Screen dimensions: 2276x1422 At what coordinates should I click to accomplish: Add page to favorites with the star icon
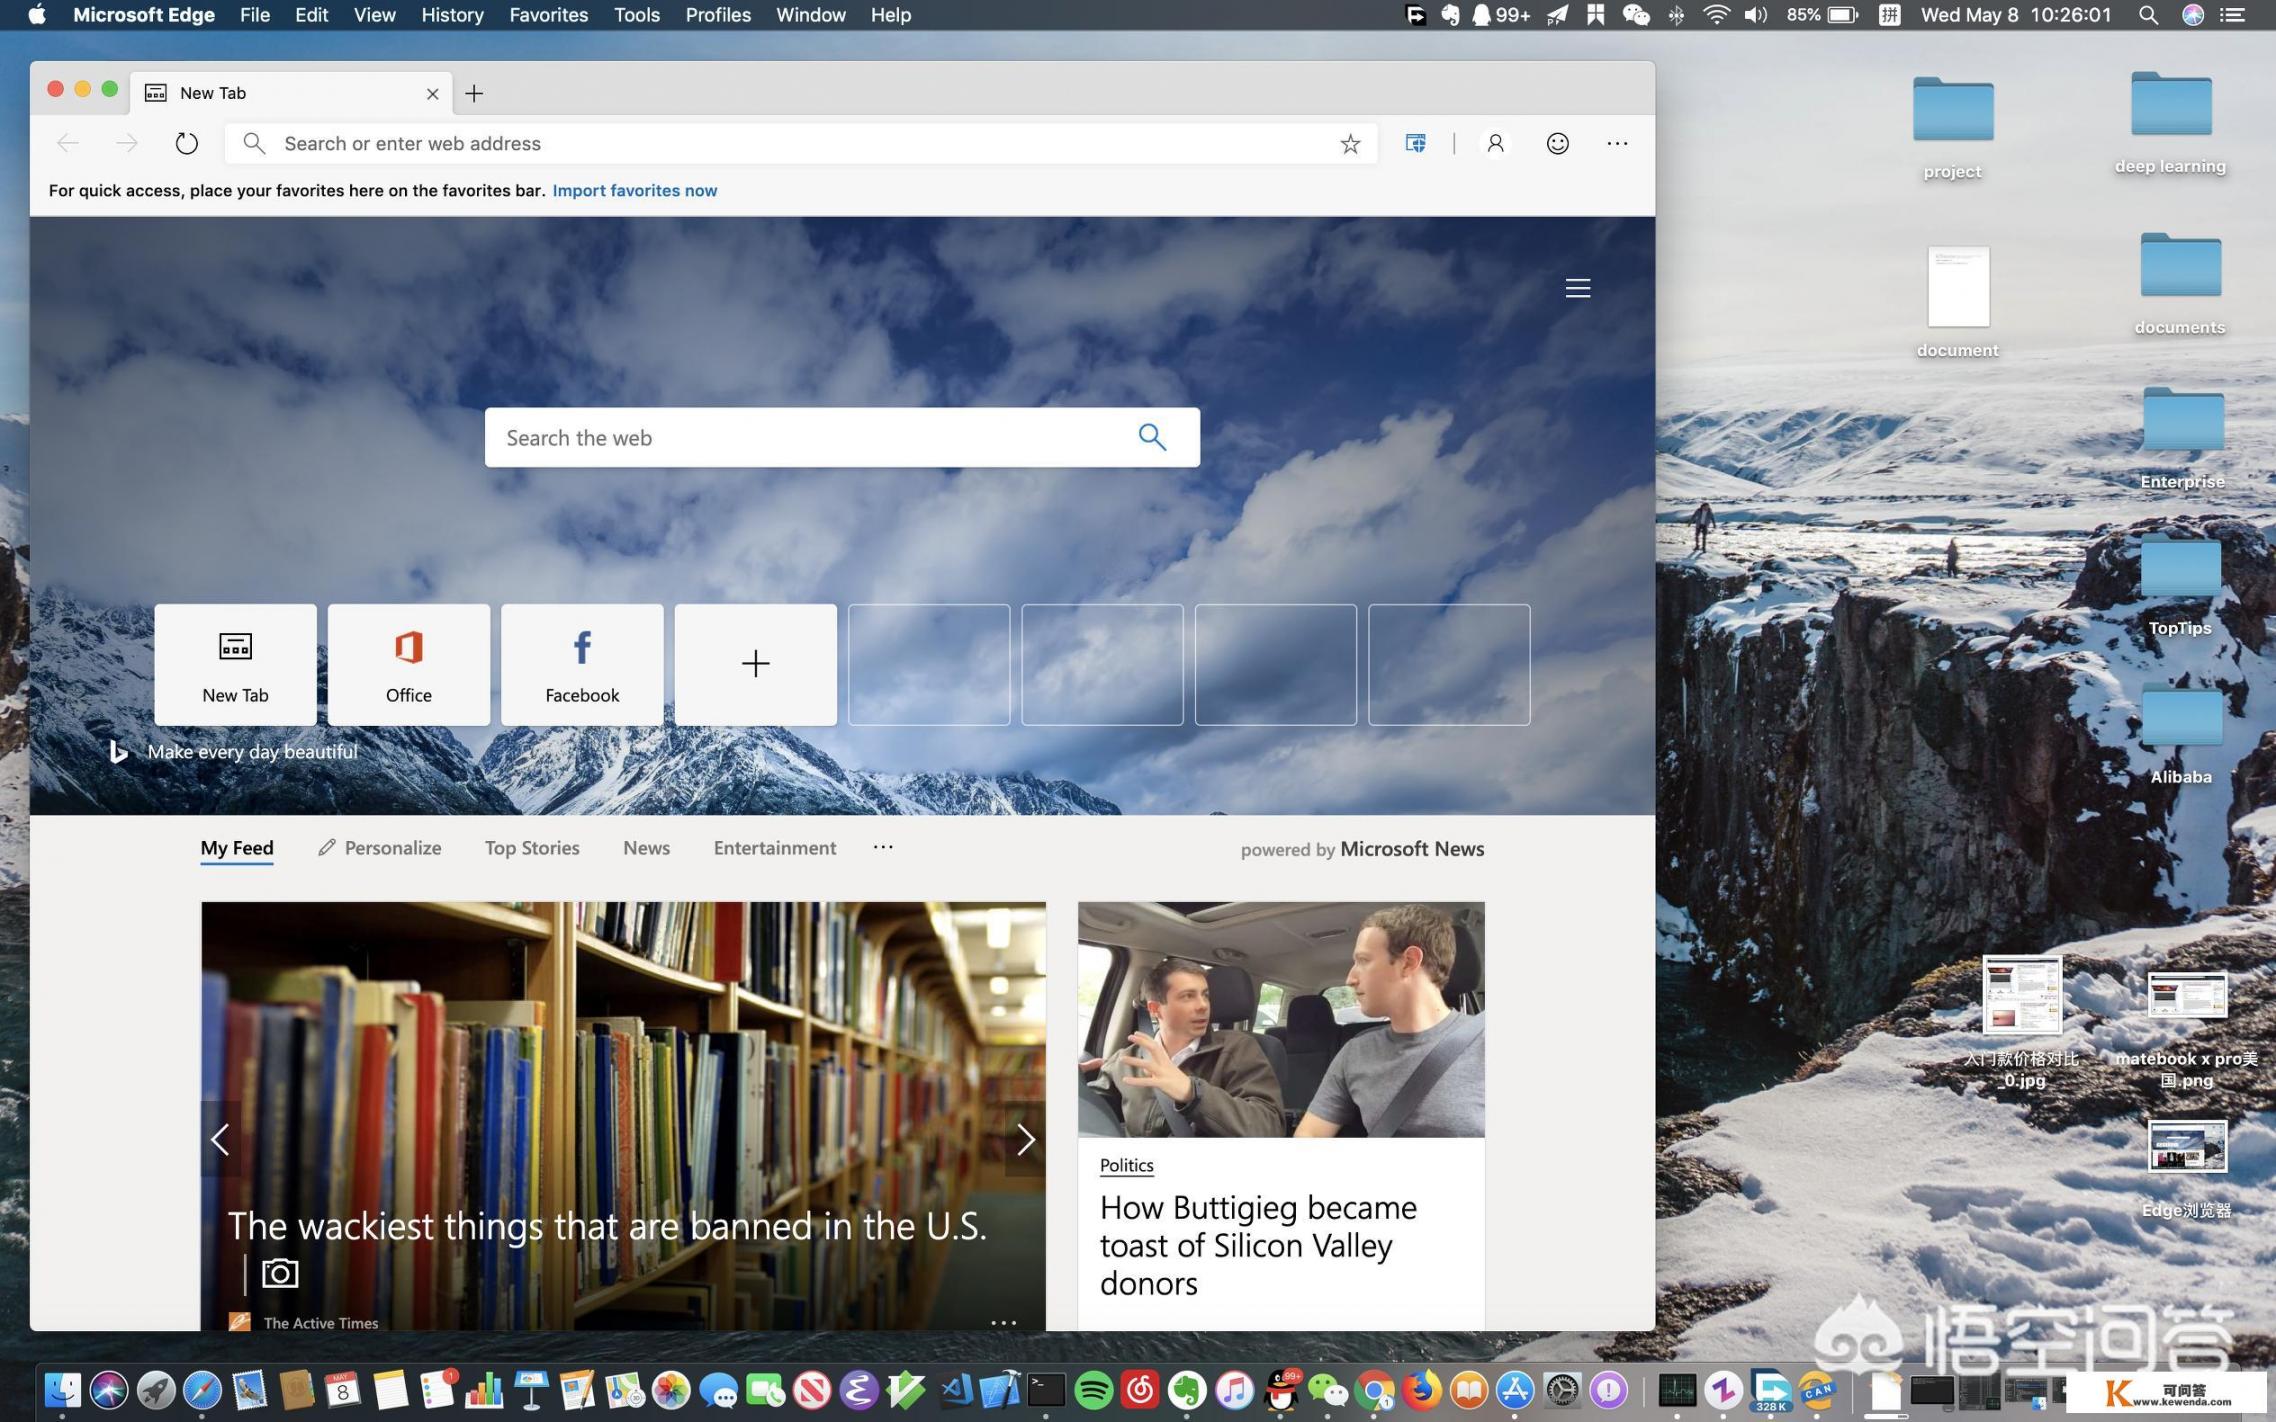(x=1350, y=144)
